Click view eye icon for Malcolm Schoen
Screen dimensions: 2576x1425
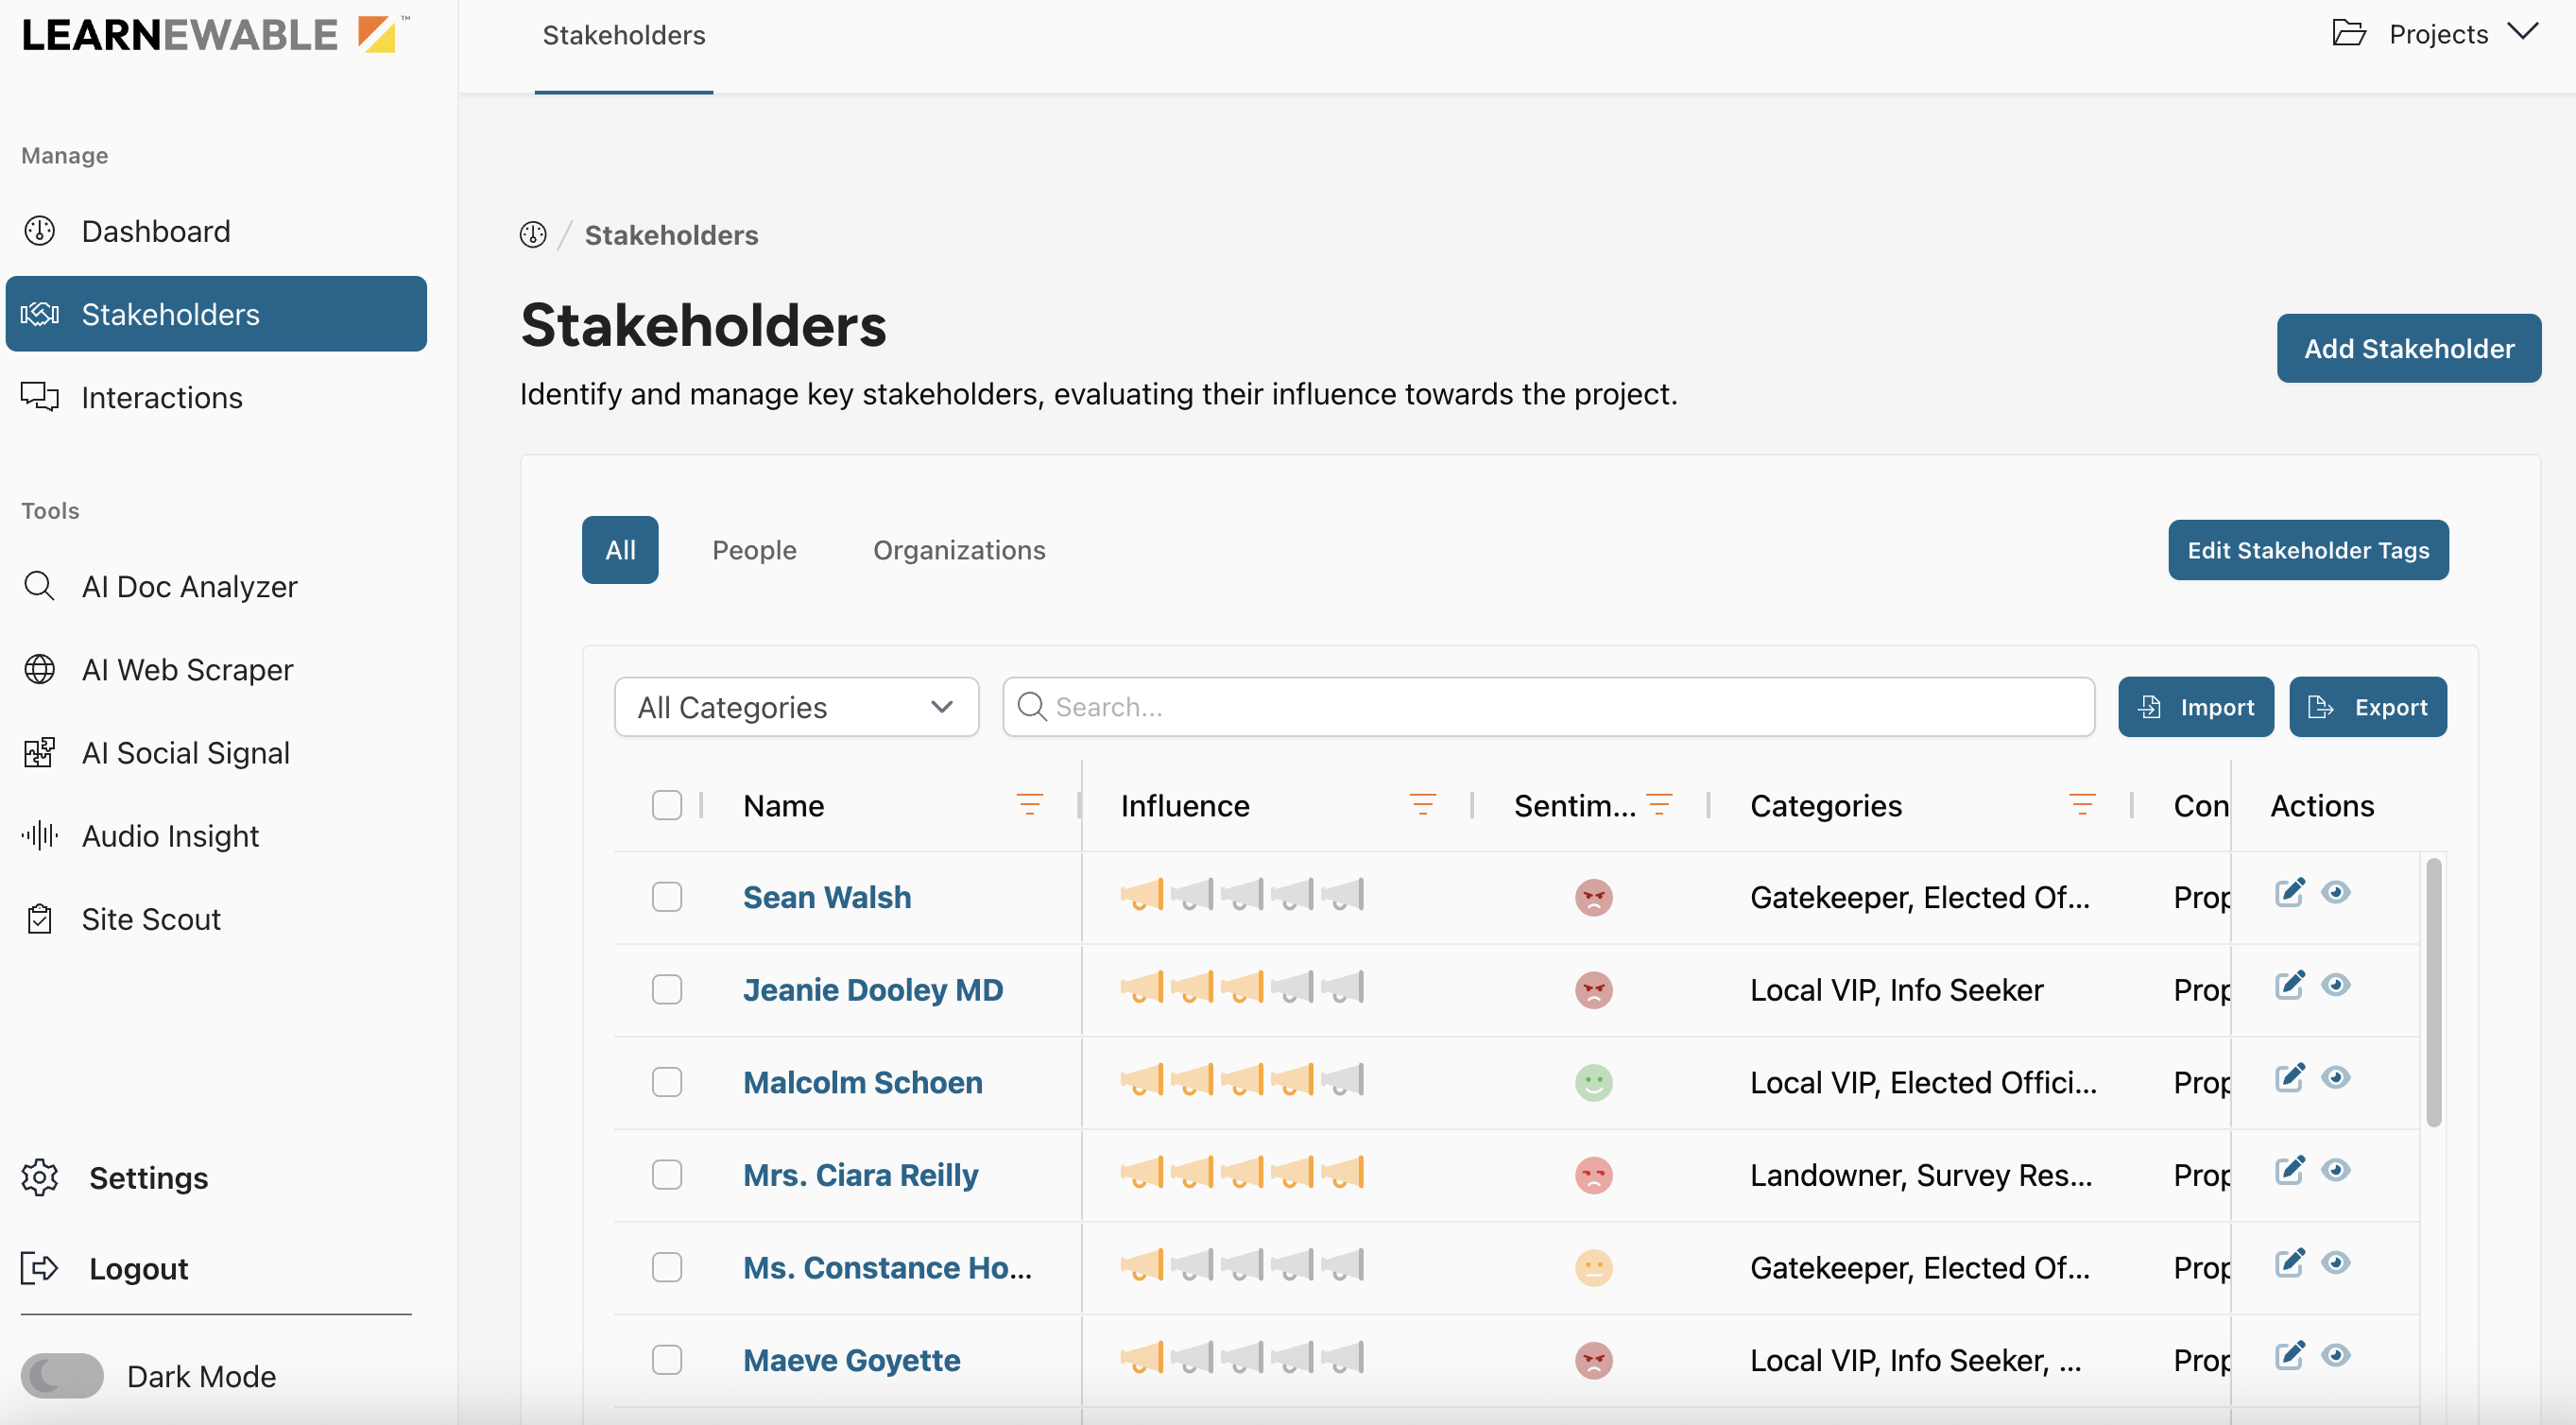point(2335,1077)
